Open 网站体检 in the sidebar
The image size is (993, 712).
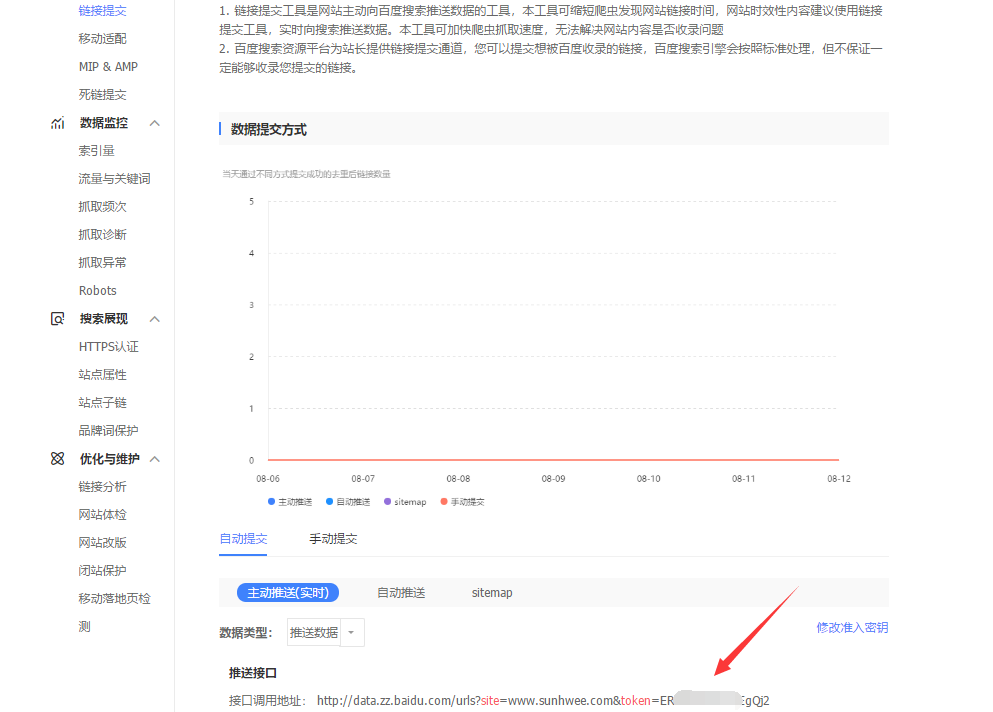pos(103,514)
